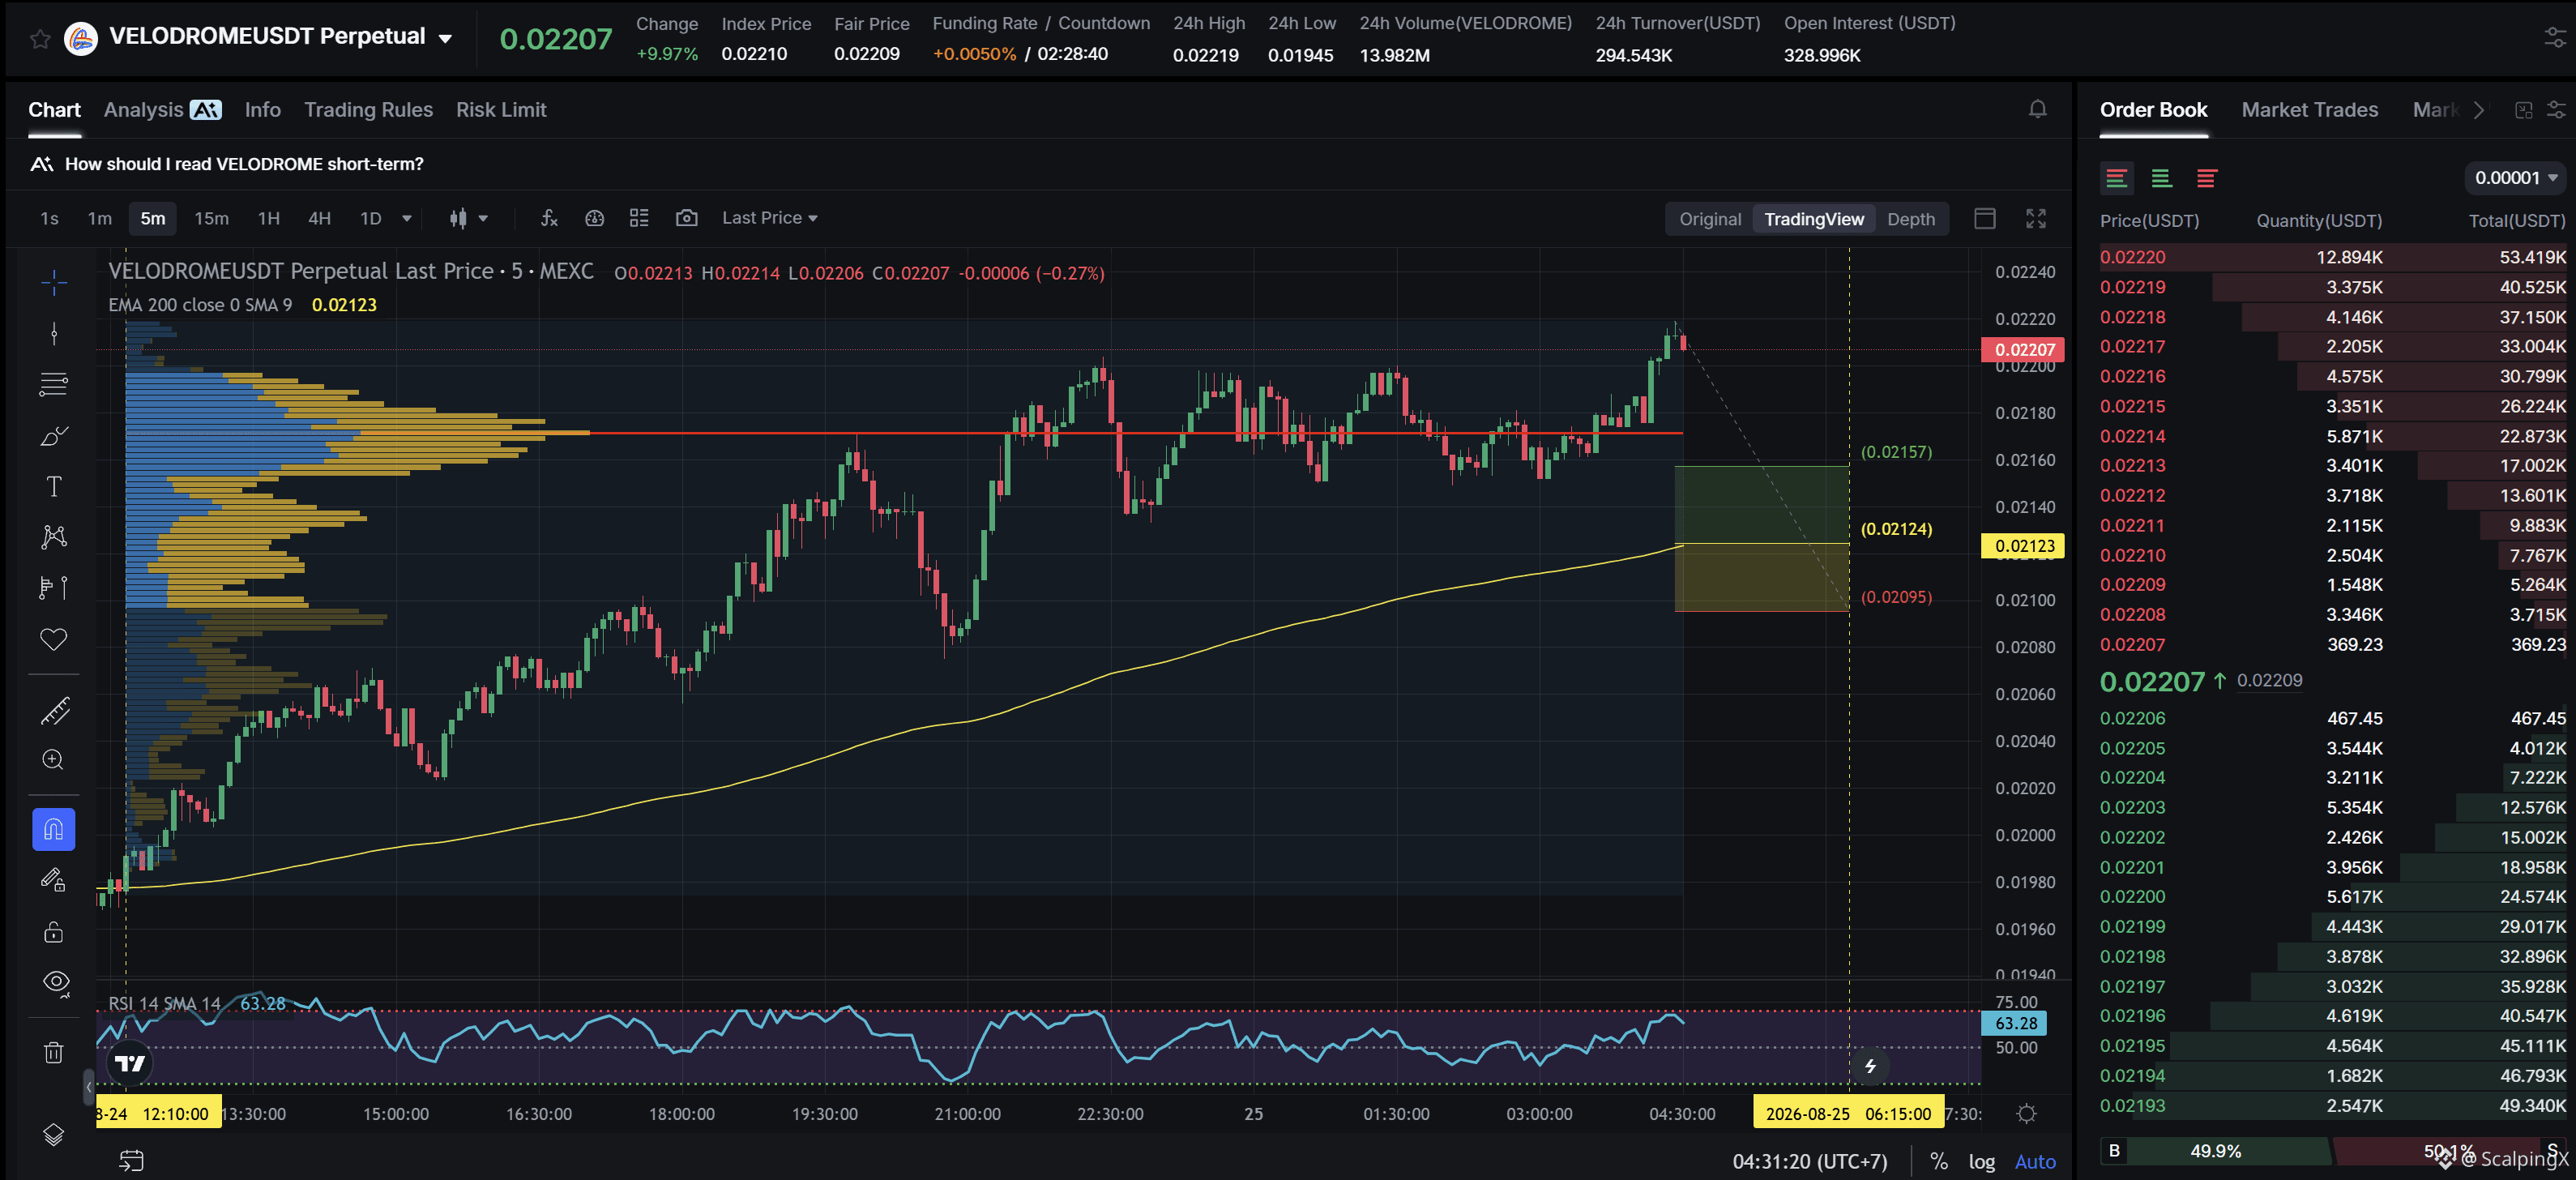Toggle lock all drawings icon

pos(54,932)
